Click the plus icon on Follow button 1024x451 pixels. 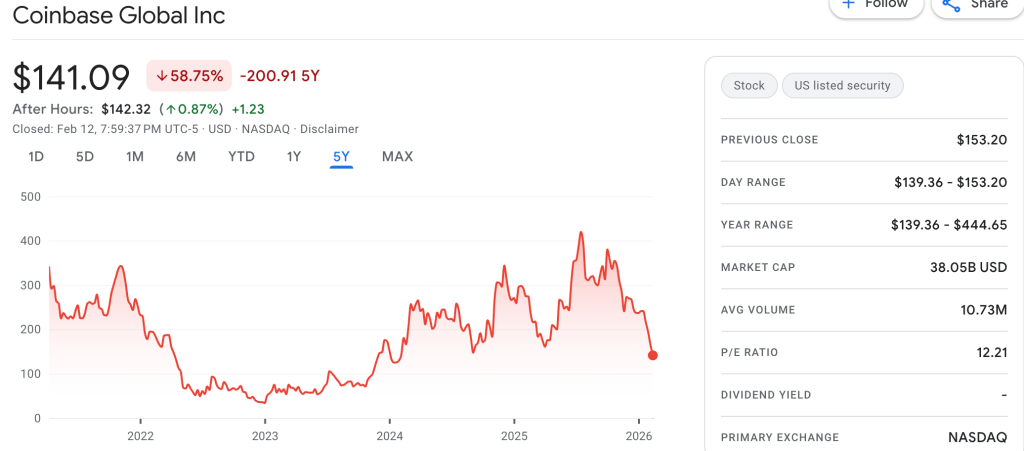[848, 4]
